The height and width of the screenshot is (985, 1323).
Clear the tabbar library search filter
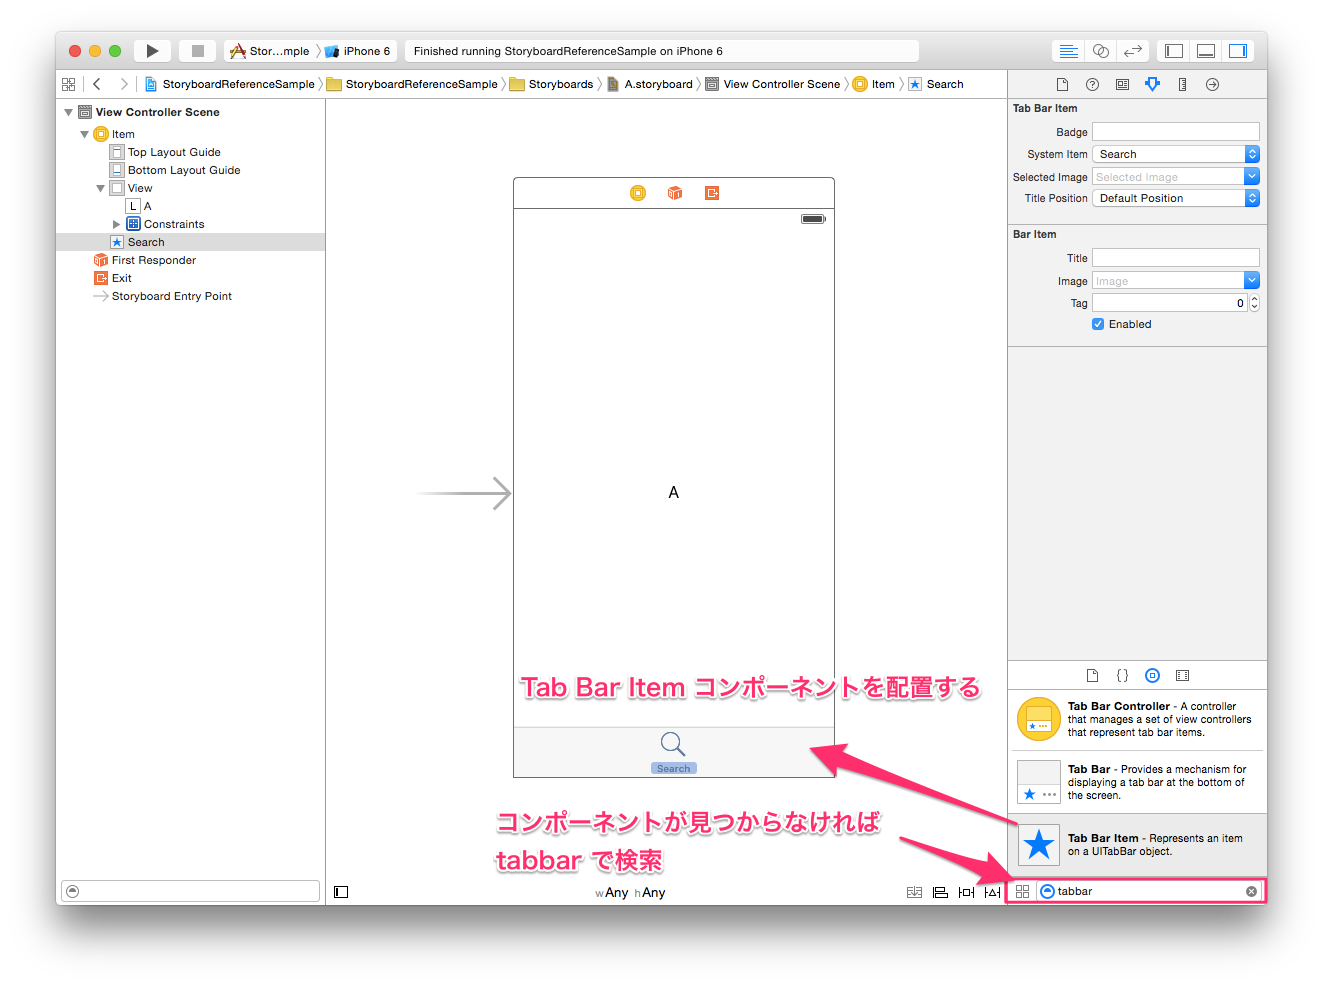tap(1251, 891)
